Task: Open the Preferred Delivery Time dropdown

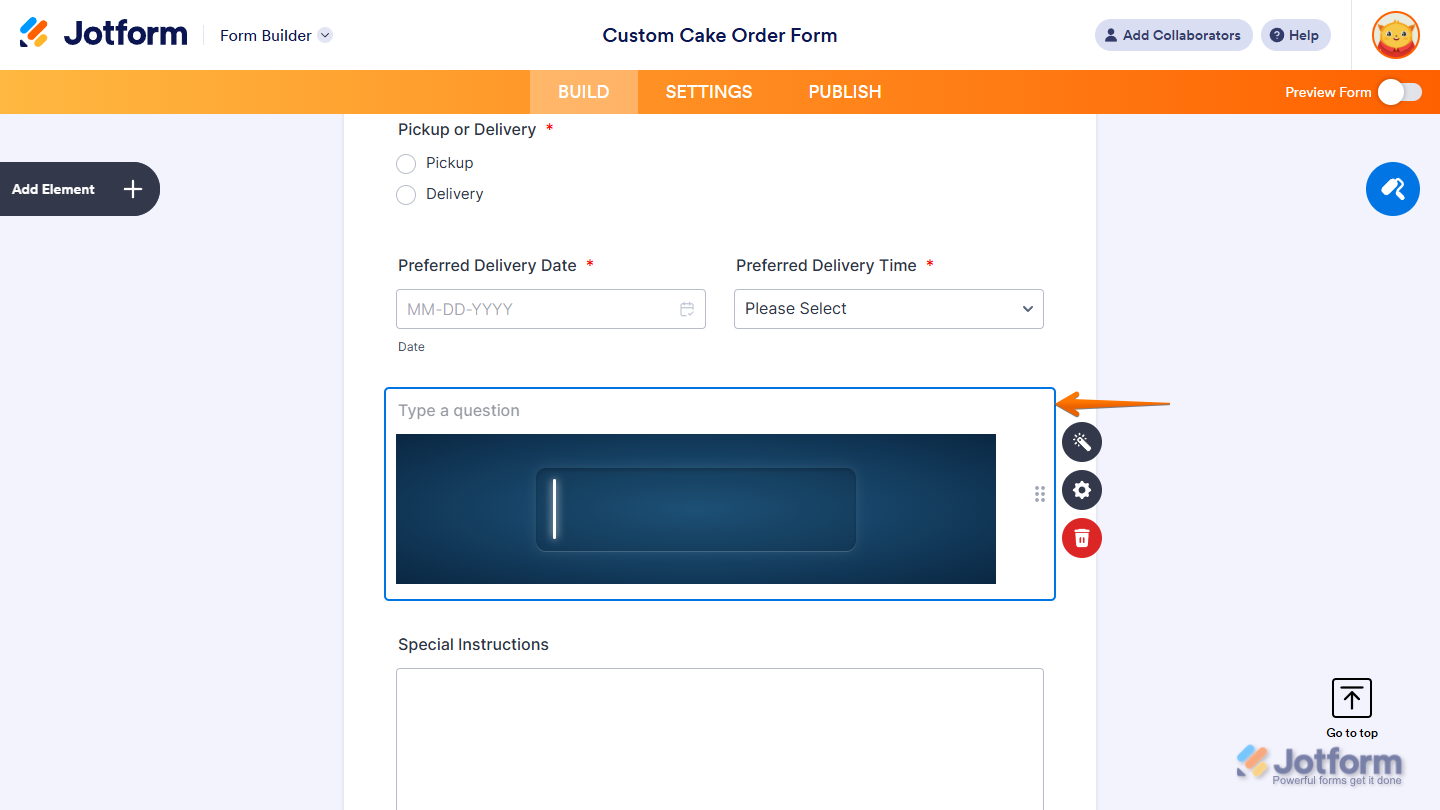Action: click(888, 309)
